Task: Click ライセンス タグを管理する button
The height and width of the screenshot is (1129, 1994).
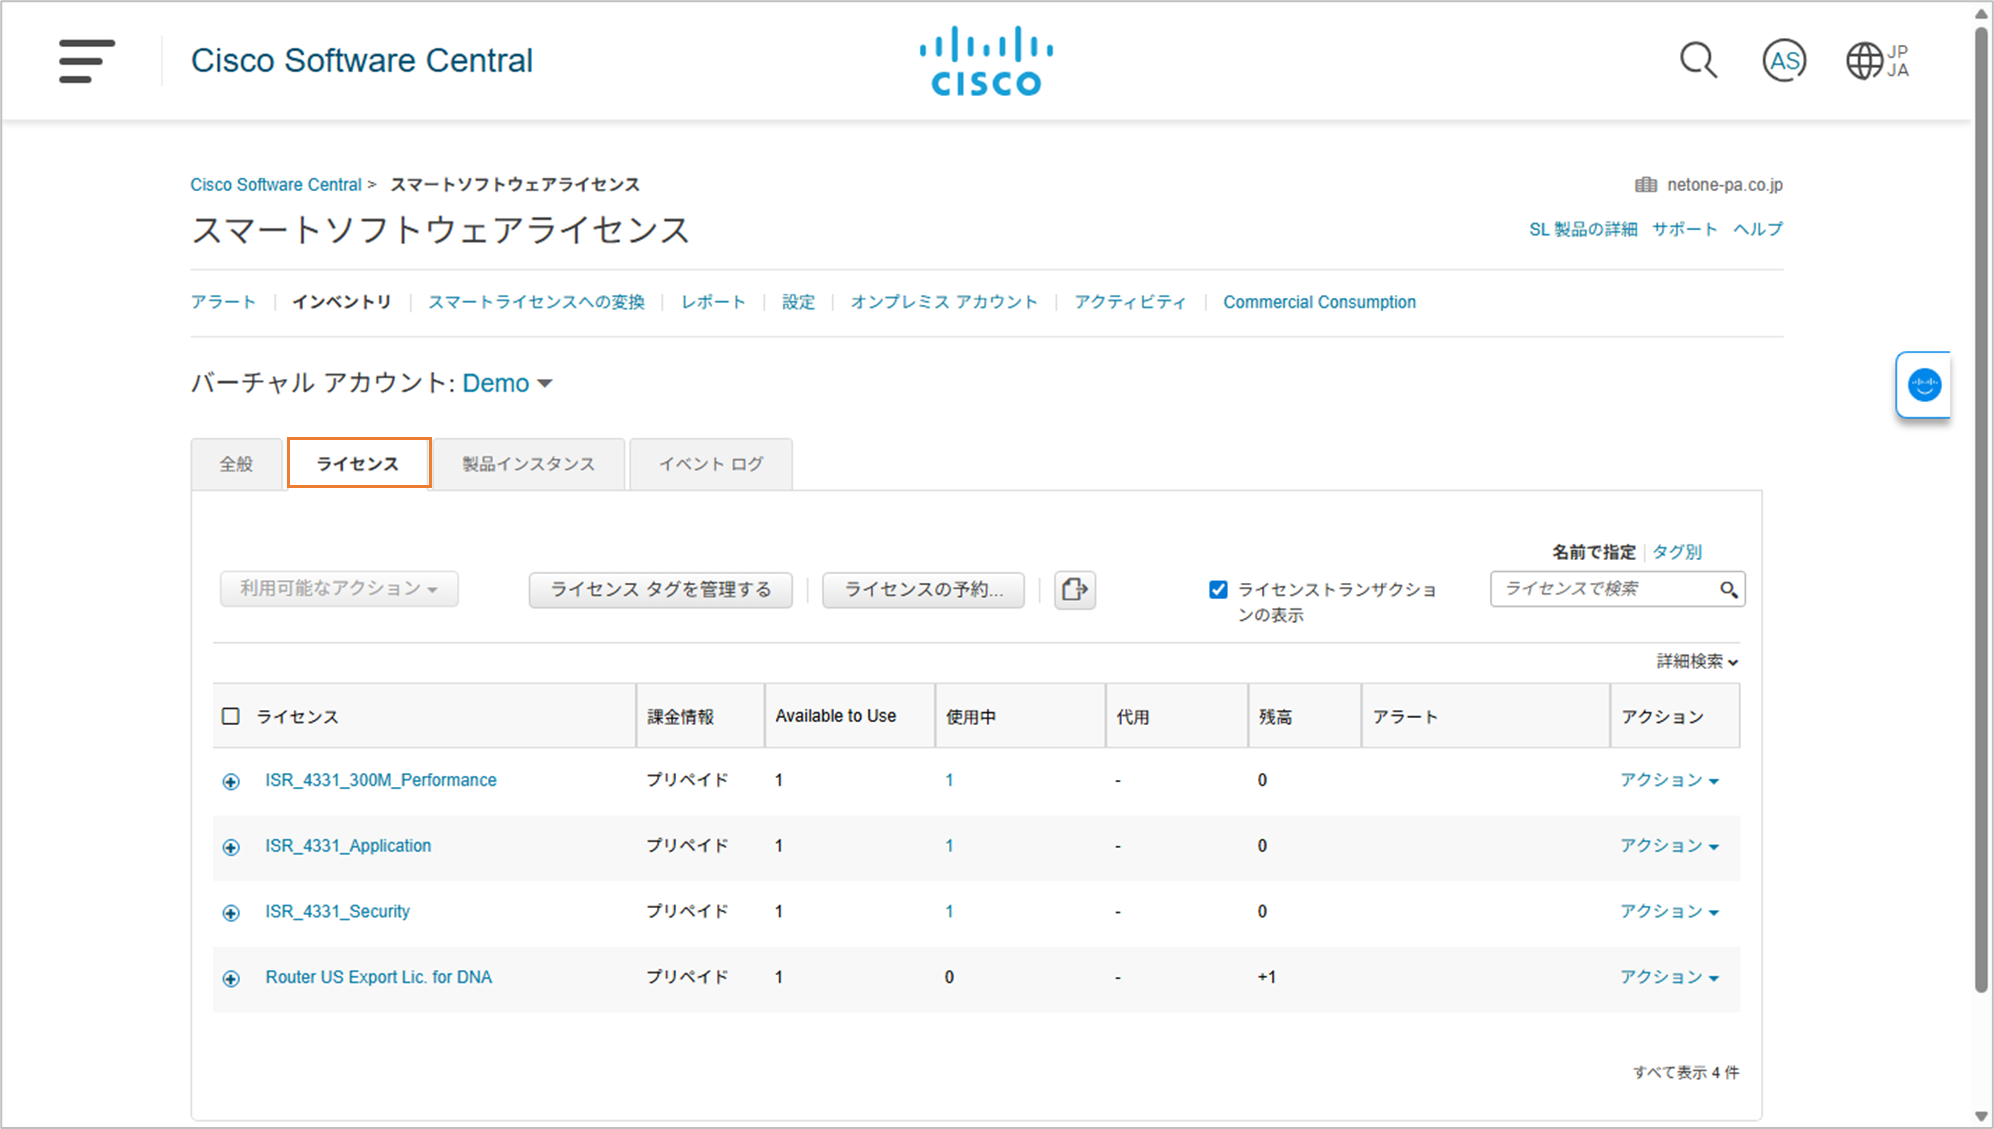Action: pyautogui.click(x=660, y=590)
